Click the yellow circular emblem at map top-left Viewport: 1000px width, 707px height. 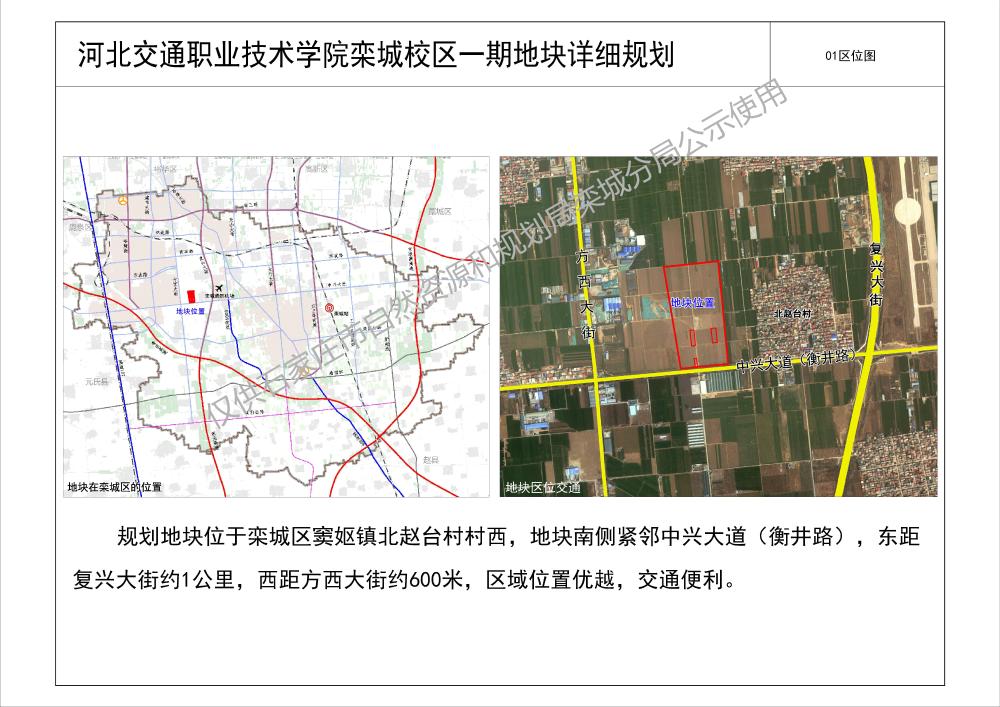click(x=123, y=201)
